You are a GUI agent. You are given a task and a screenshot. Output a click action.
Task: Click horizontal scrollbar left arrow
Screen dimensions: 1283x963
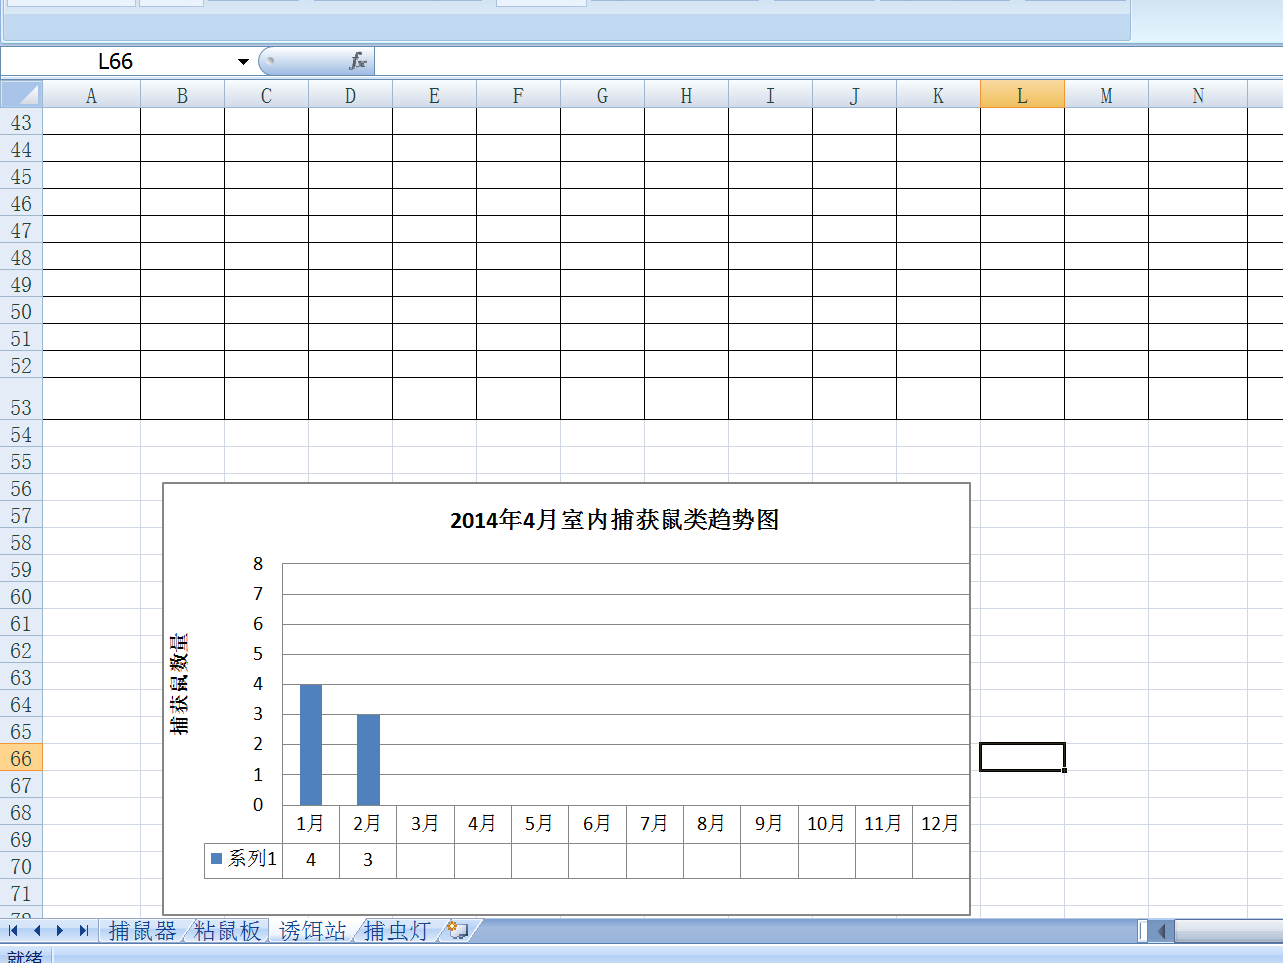[x=1162, y=931]
